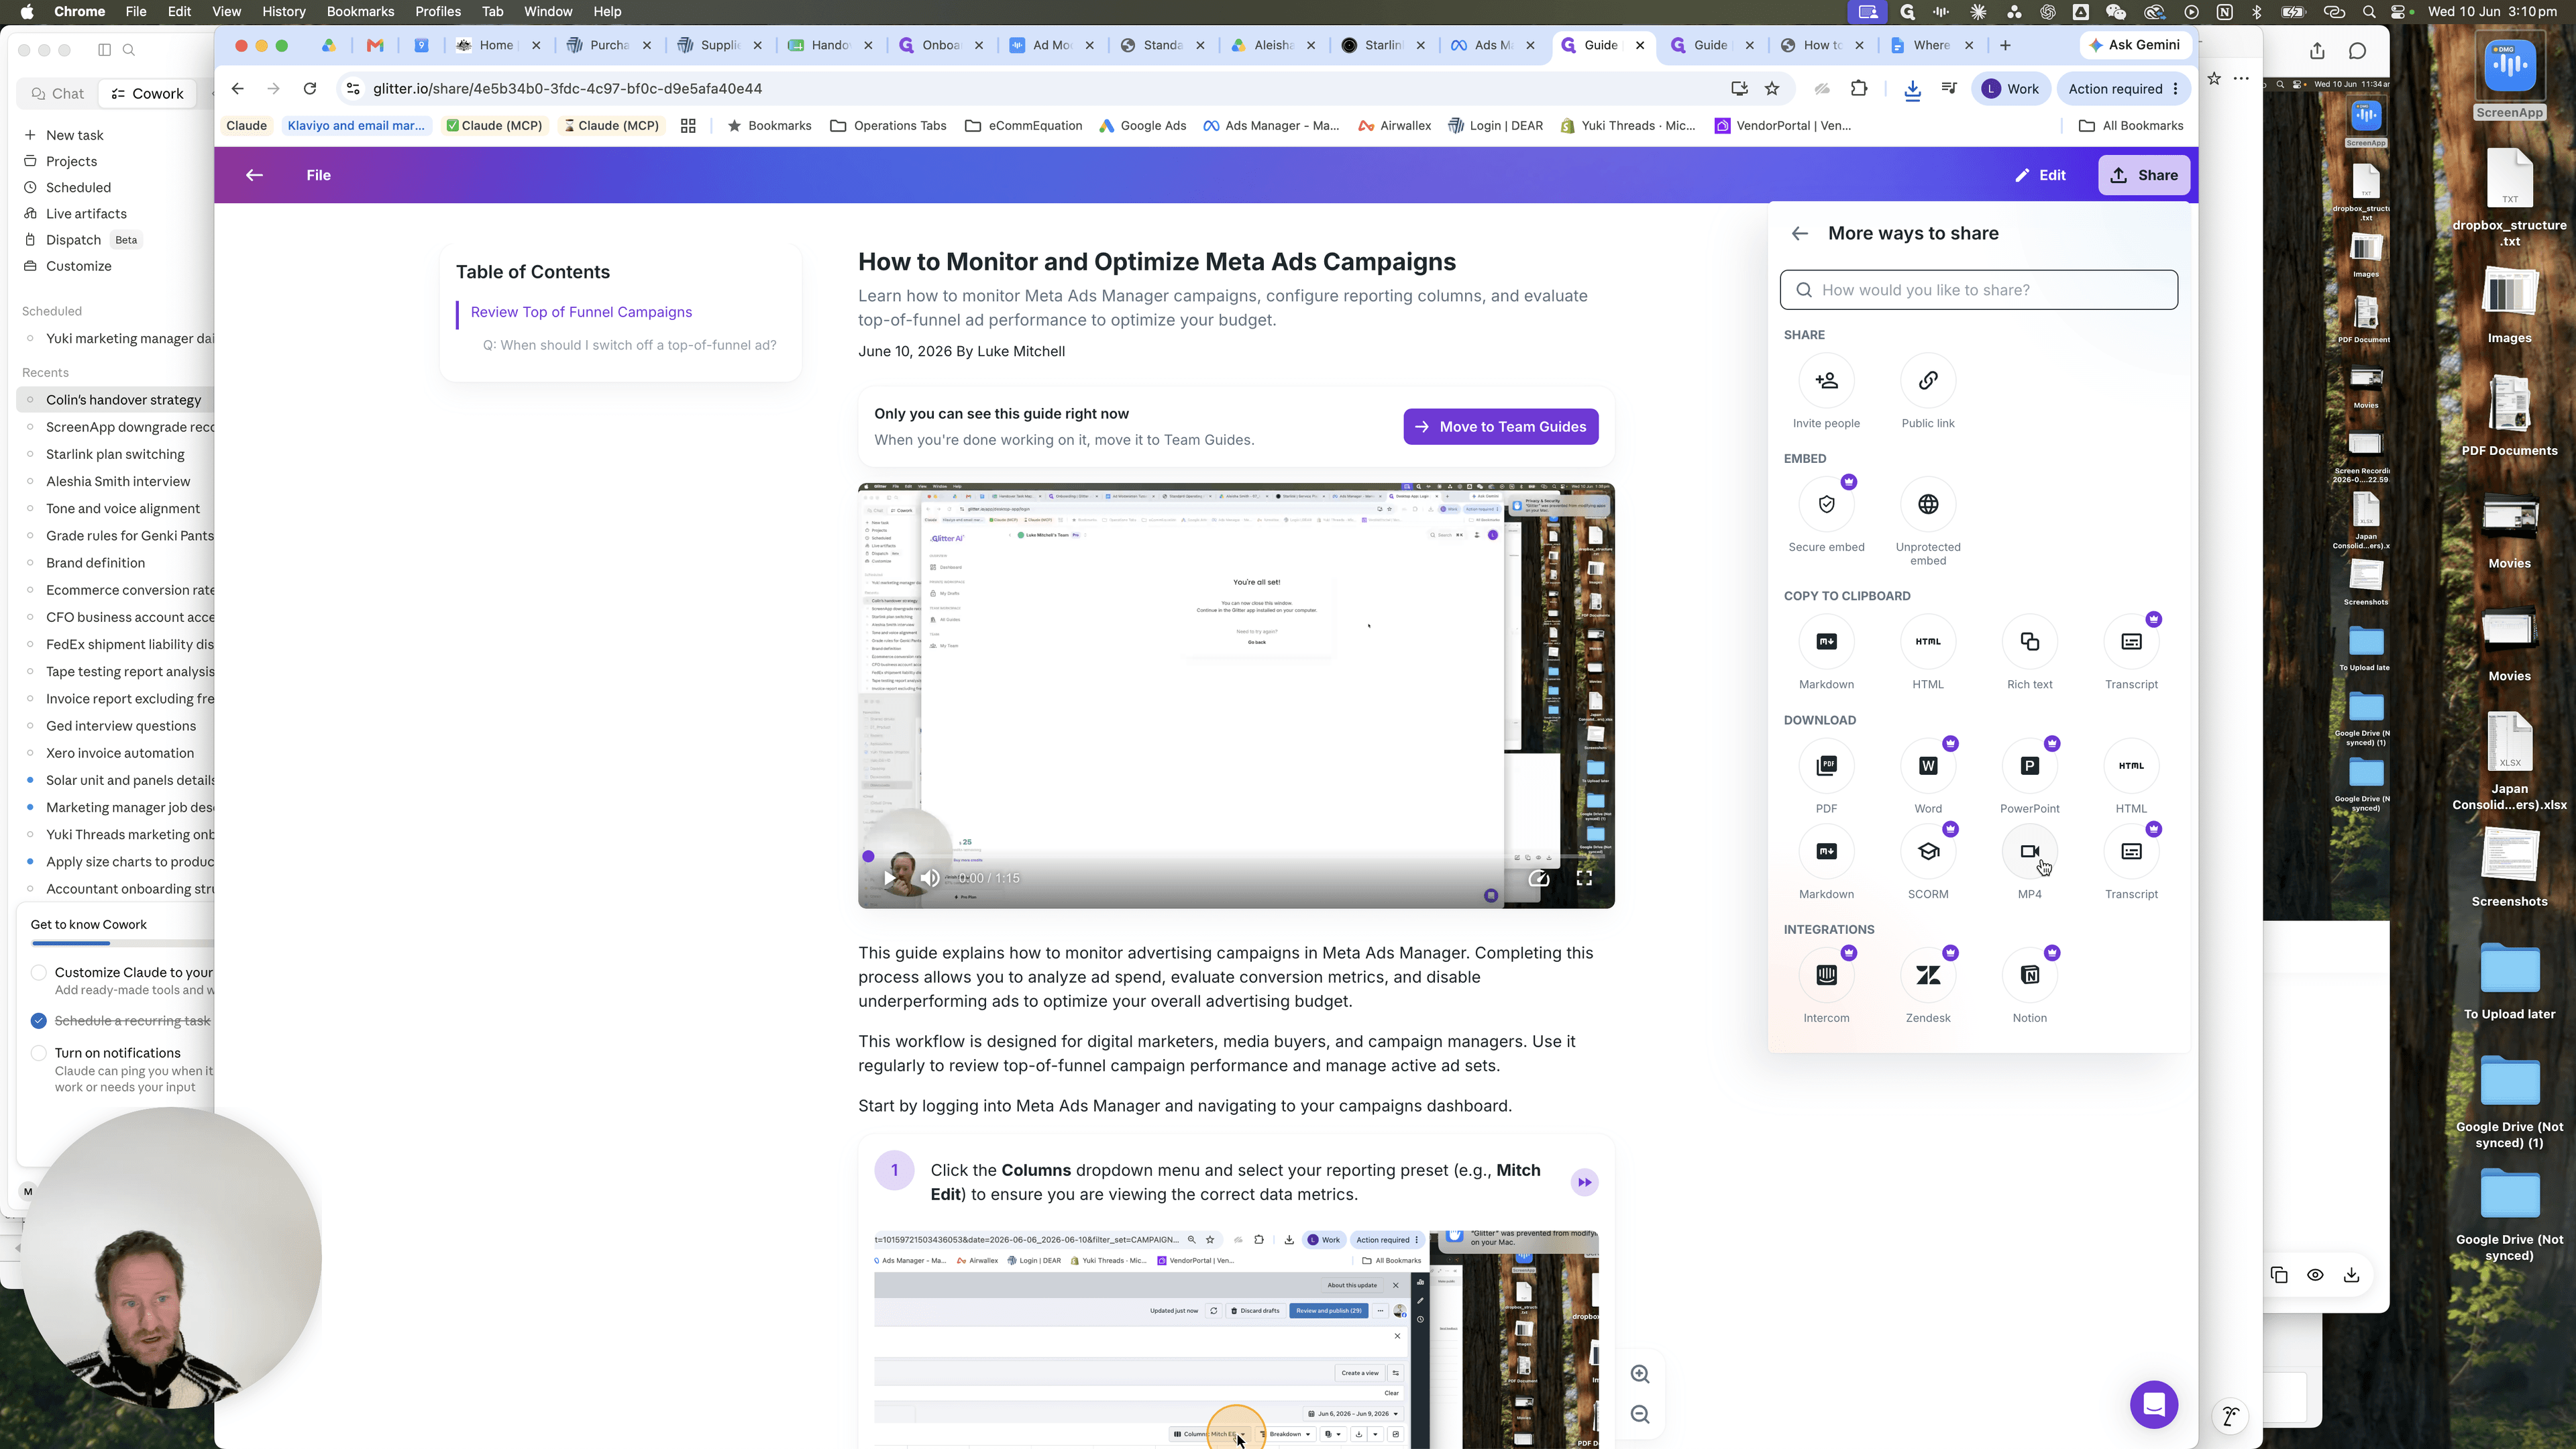This screenshot has width=2576, height=1449.
Task: Copy the Transcript to clipboard
Action: (x=2131, y=642)
